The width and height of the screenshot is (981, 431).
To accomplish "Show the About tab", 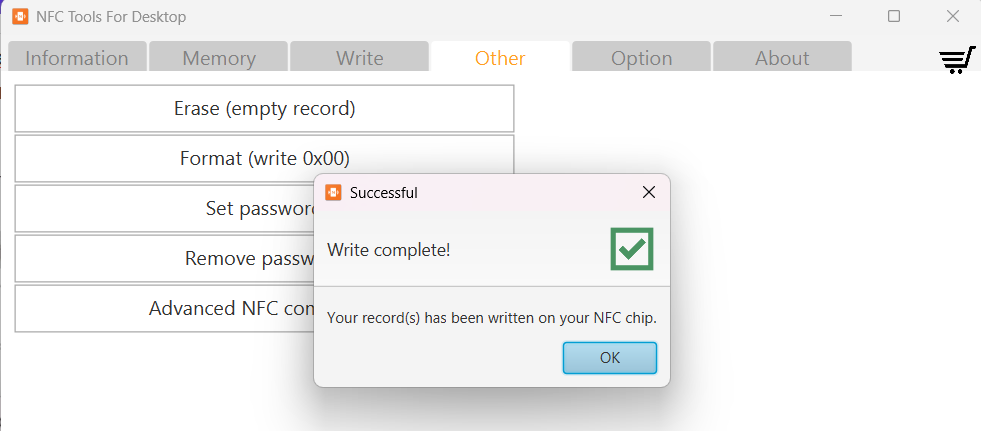I will pyautogui.click(x=782, y=58).
